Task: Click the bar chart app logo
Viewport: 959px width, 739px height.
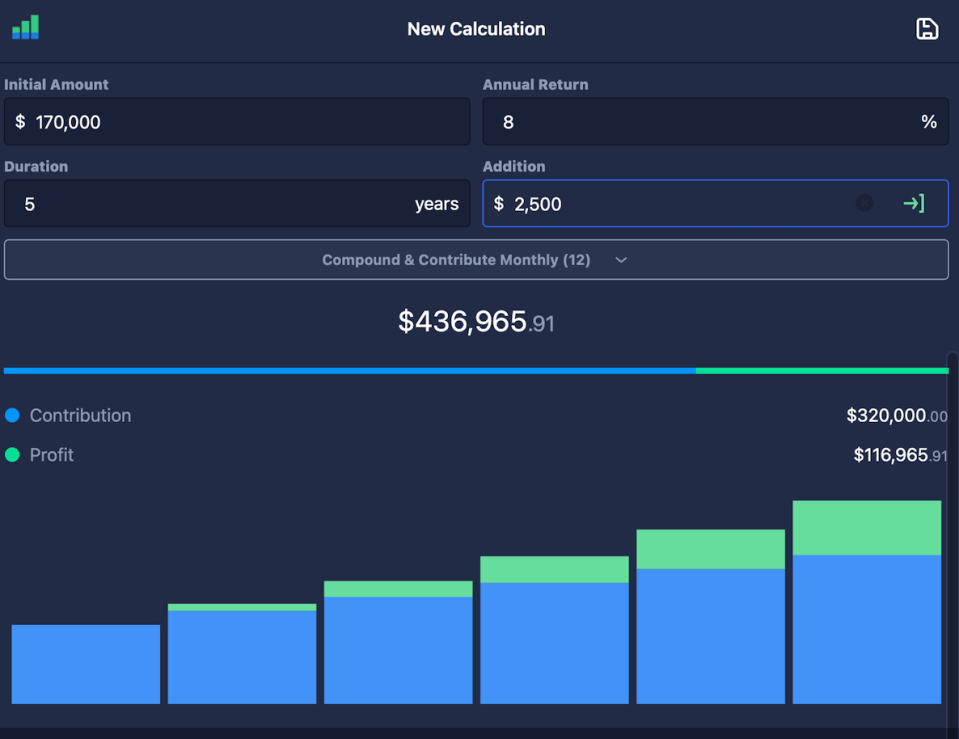Action: (x=26, y=27)
